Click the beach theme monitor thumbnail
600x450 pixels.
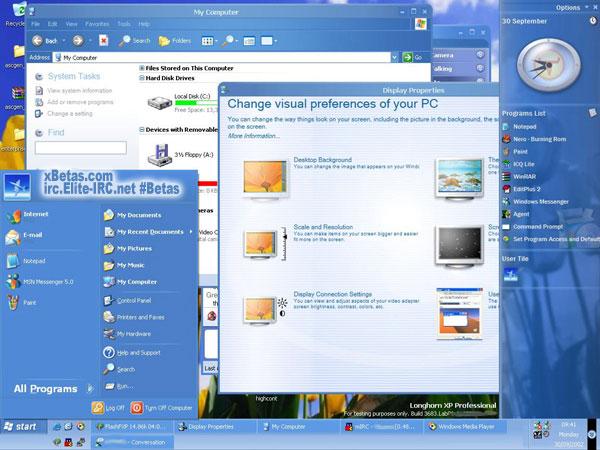pyautogui.click(x=459, y=178)
